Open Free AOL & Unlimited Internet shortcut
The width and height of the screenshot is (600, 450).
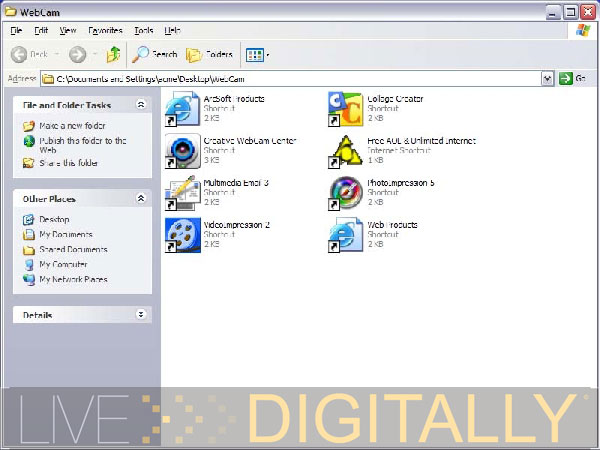[346, 150]
